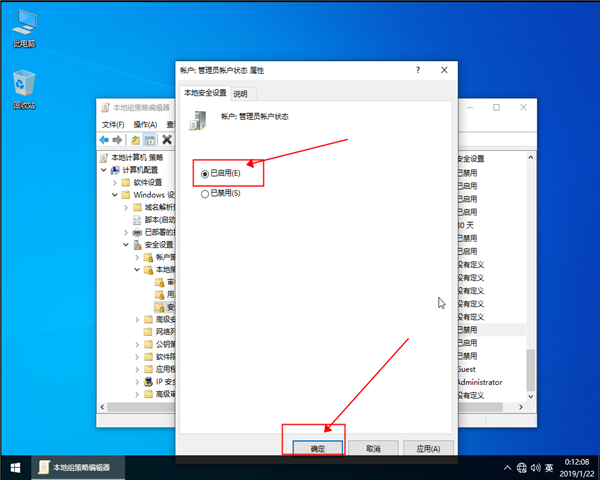Click the delete X icon in toolbar
The image size is (600, 480).
click(167, 139)
